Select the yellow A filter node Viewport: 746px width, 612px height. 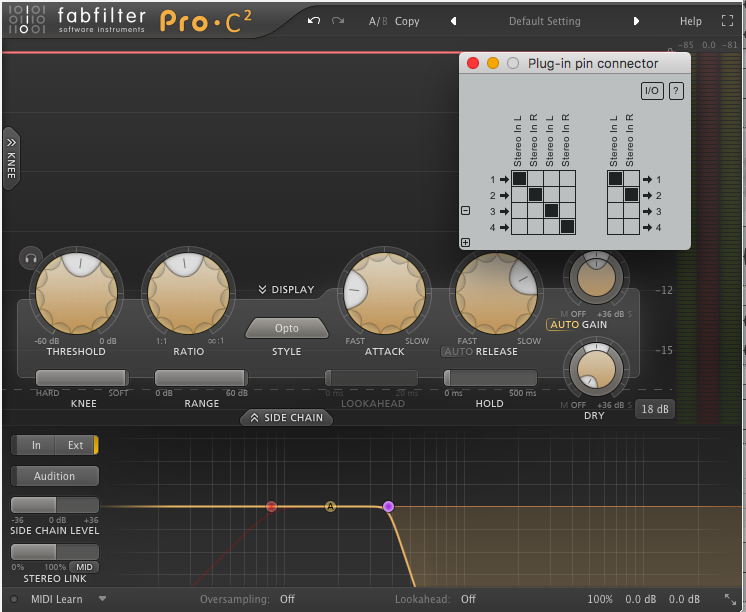330,506
